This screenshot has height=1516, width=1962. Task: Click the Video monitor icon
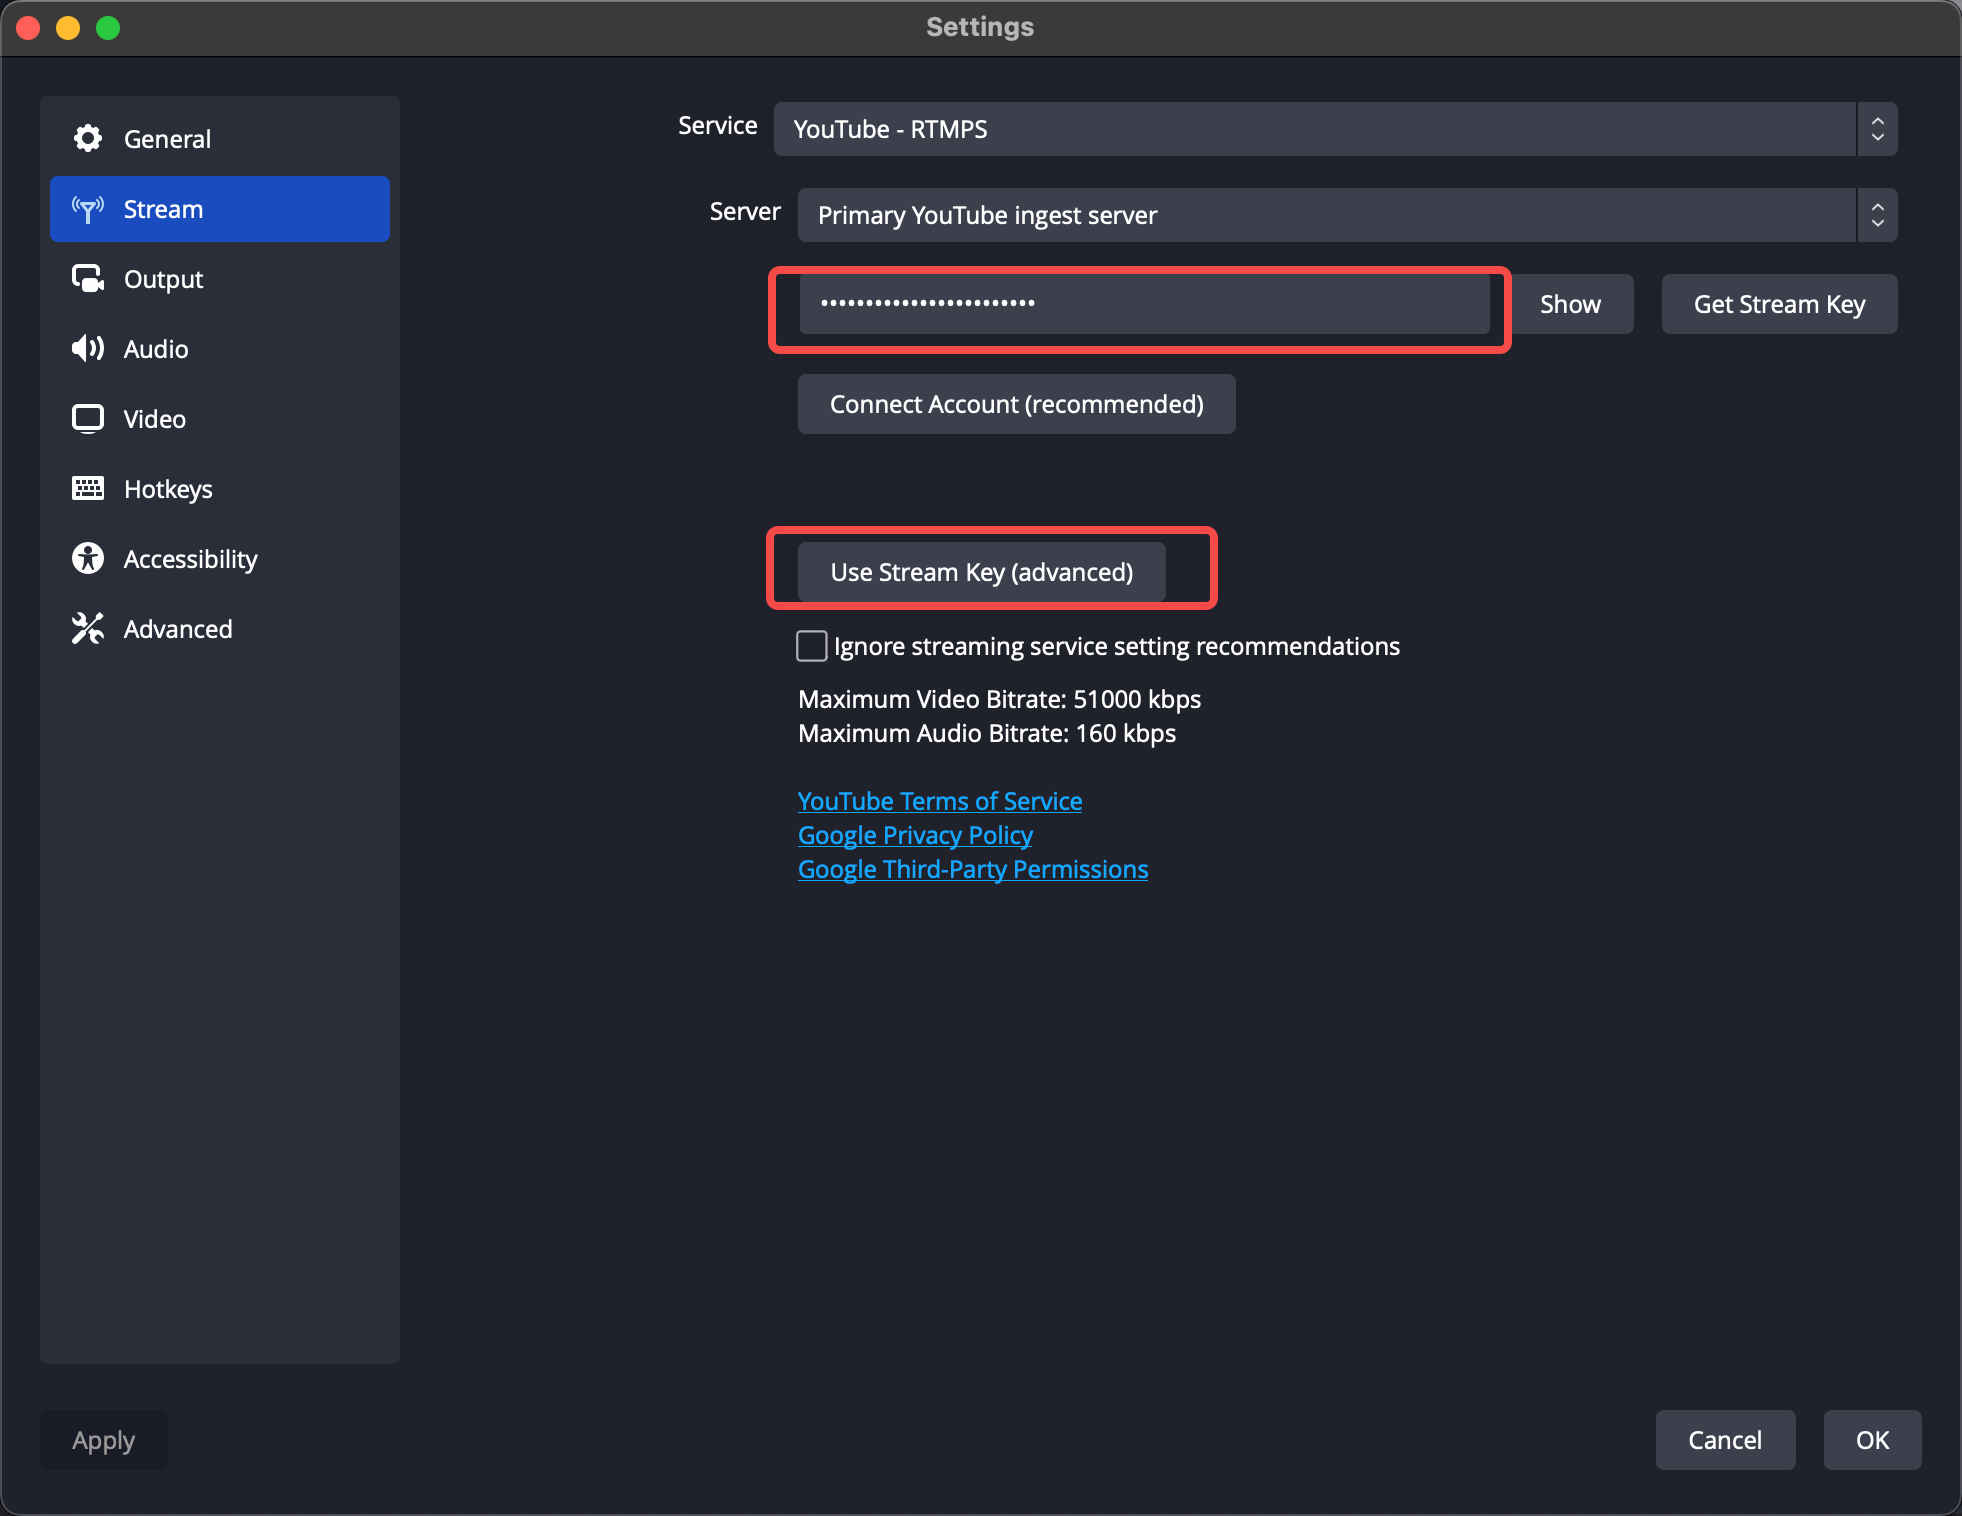(x=88, y=419)
